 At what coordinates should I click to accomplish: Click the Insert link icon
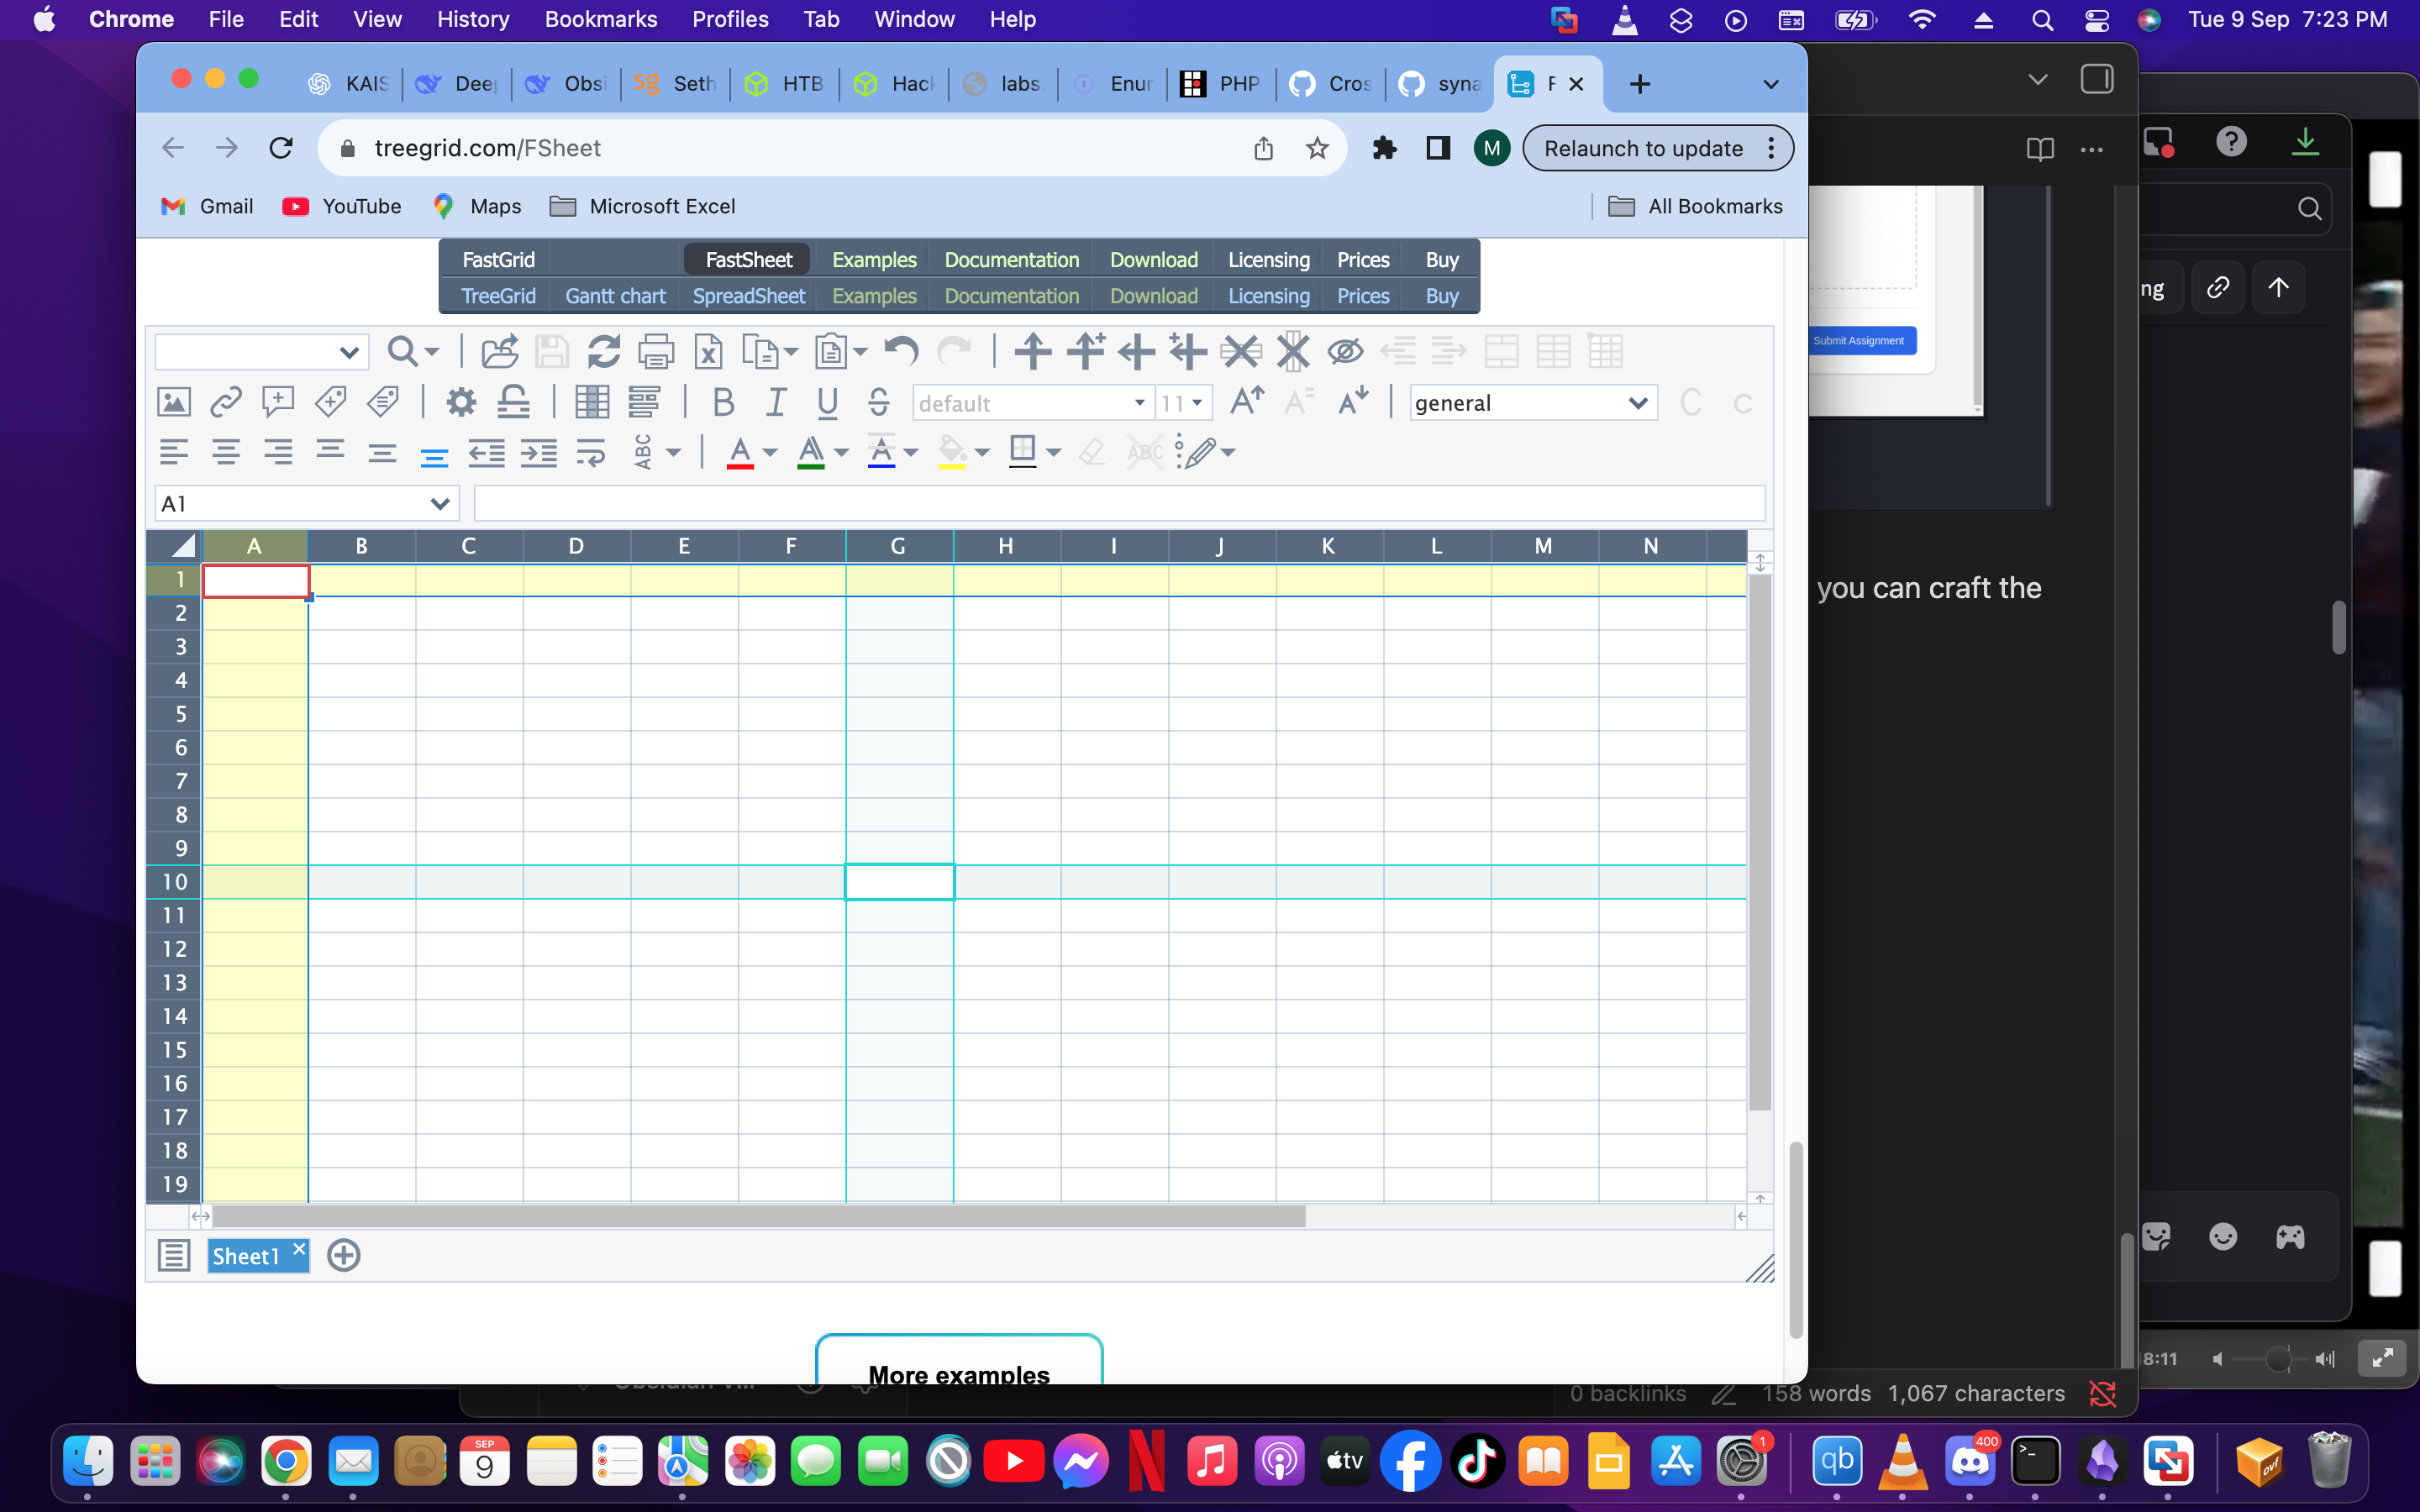[x=226, y=402]
